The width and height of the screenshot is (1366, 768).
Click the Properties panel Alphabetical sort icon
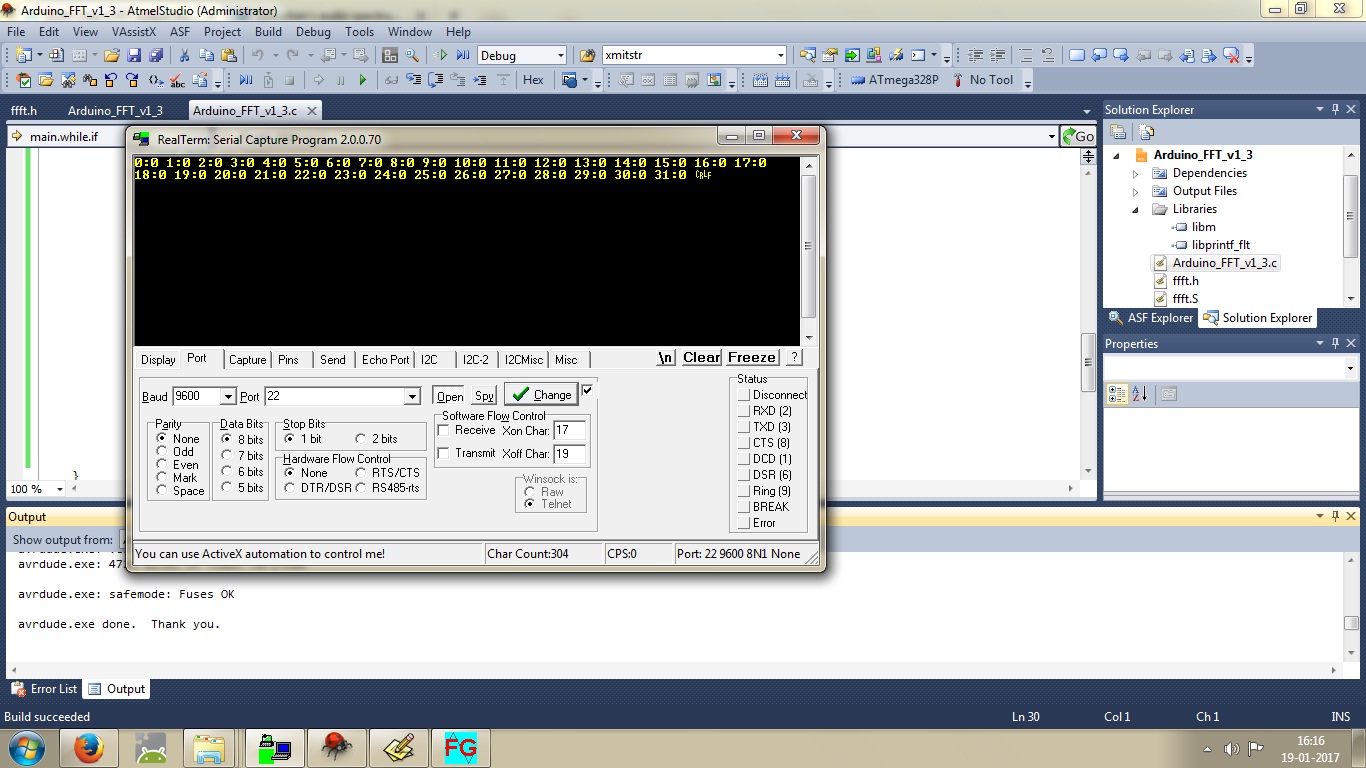pos(1140,394)
